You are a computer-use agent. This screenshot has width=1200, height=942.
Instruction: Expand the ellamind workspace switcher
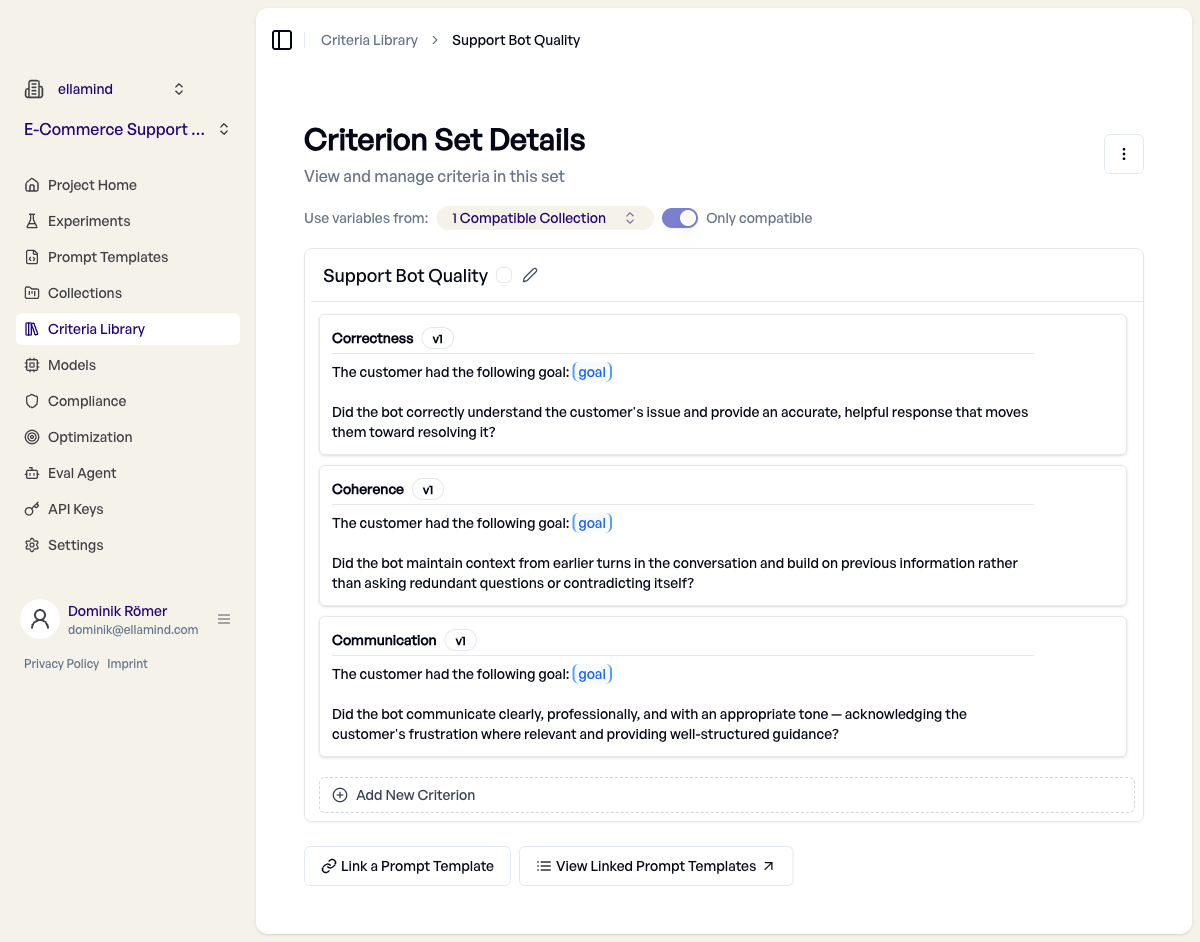click(x=178, y=88)
